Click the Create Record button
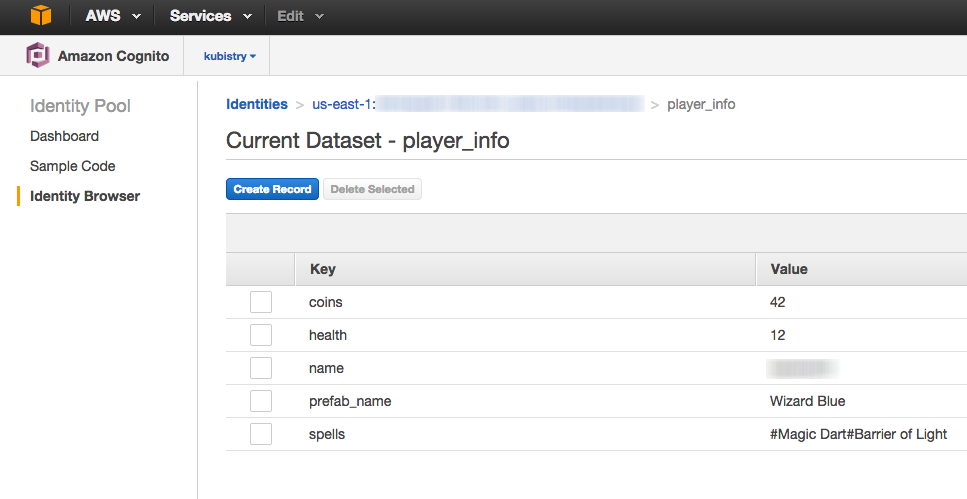The height and width of the screenshot is (499, 967). (273, 189)
